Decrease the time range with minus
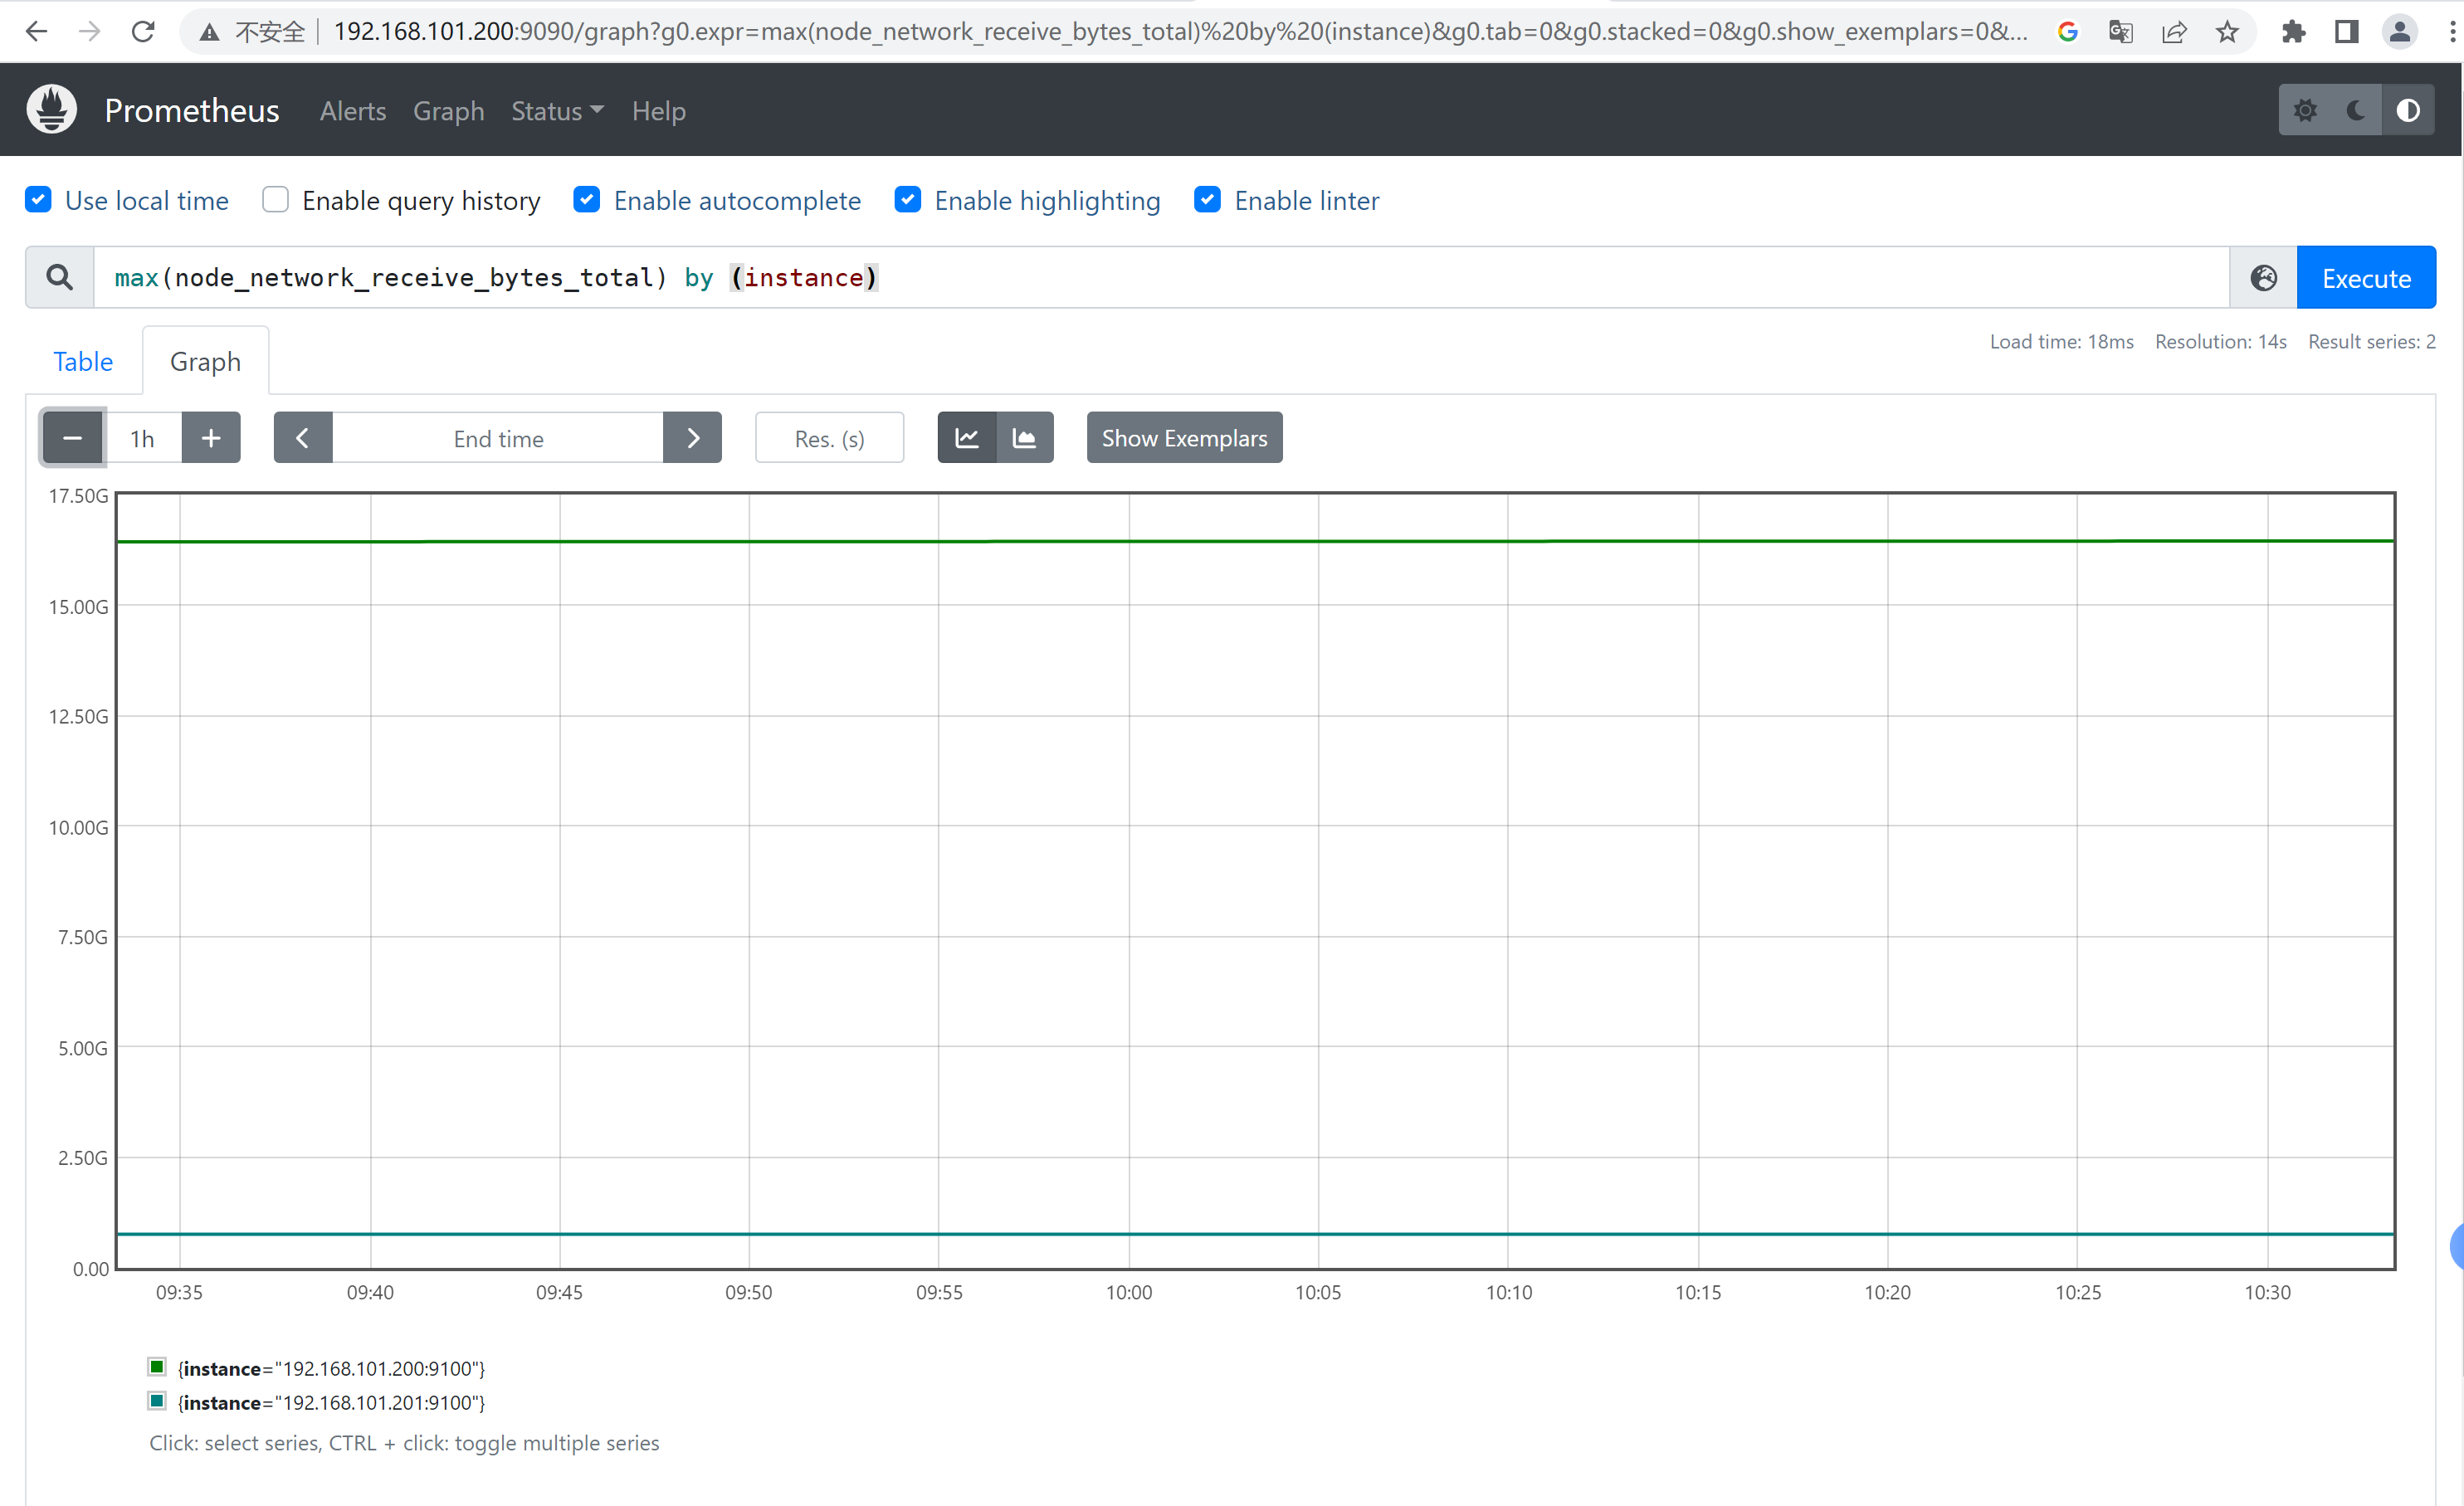The height and width of the screenshot is (1506, 2464). pos(72,438)
